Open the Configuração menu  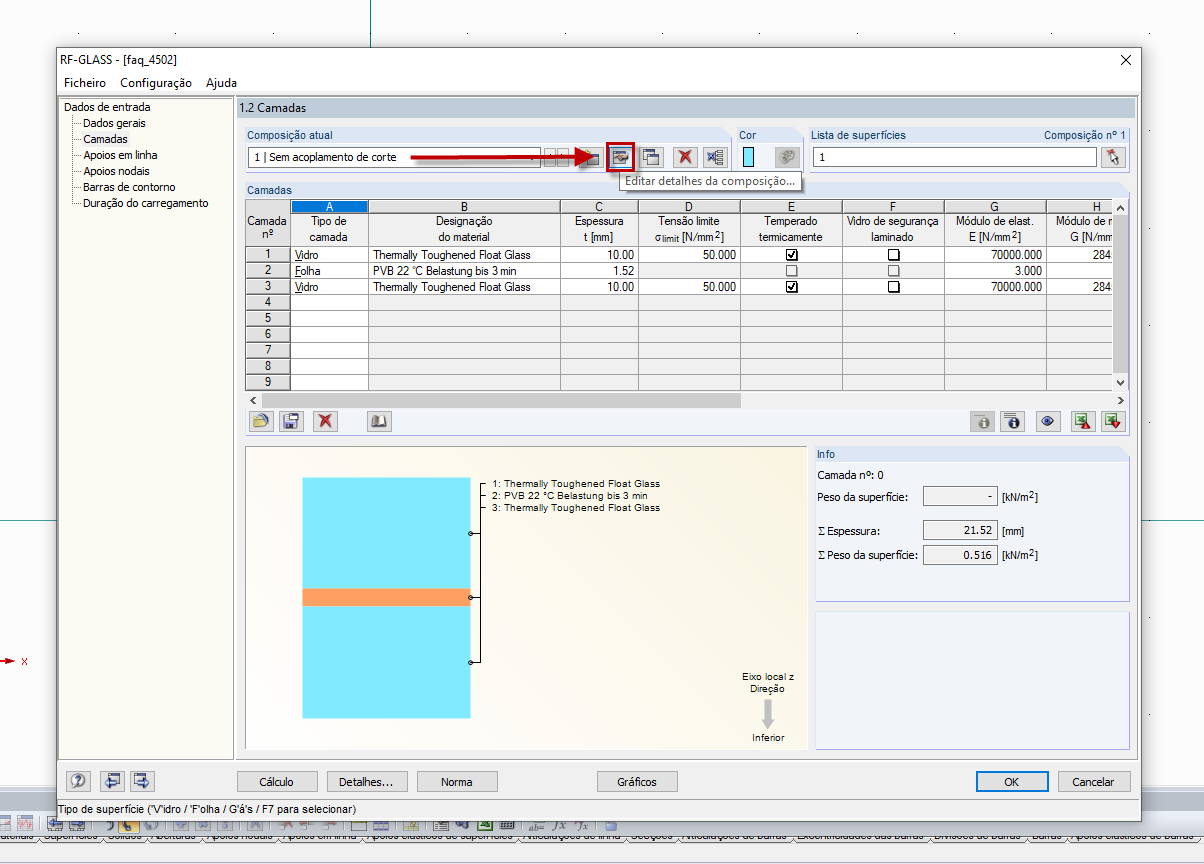coord(156,83)
